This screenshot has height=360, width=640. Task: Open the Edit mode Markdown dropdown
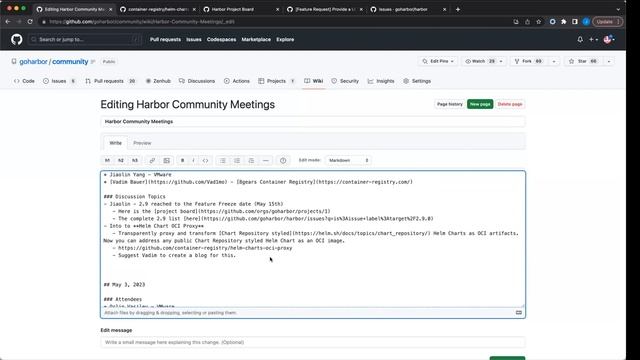[x=348, y=160]
